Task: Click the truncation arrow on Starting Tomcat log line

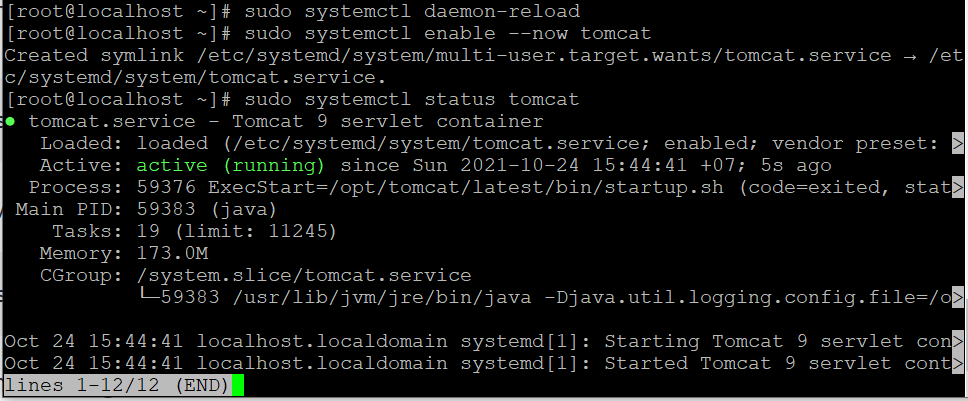Action: (958, 341)
